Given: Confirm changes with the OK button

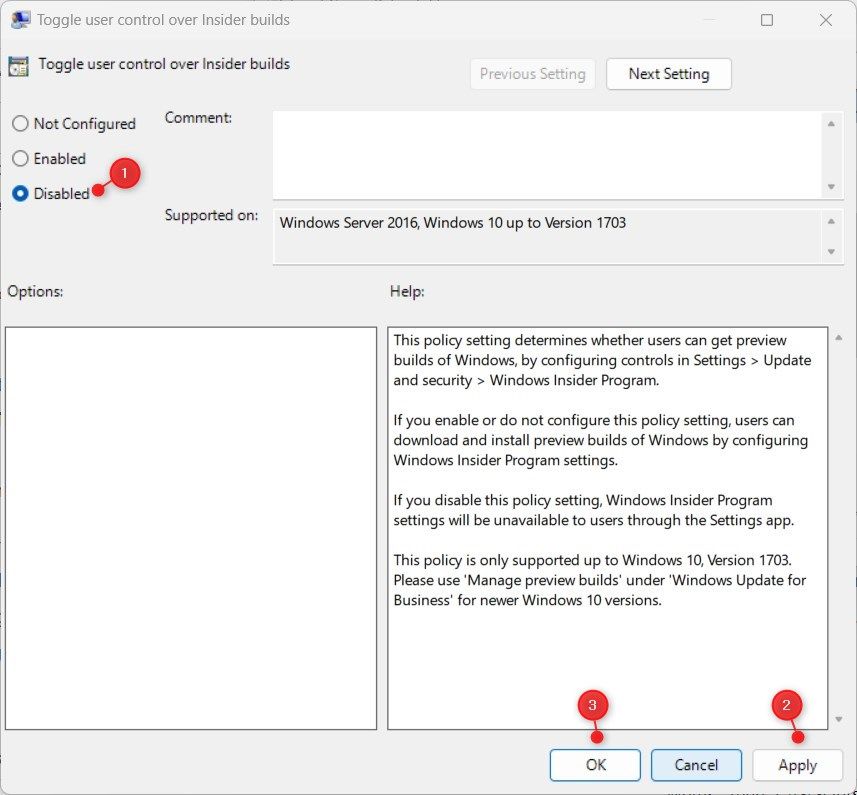Looking at the screenshot, I should pyautogui.click(x=595, y=764).
